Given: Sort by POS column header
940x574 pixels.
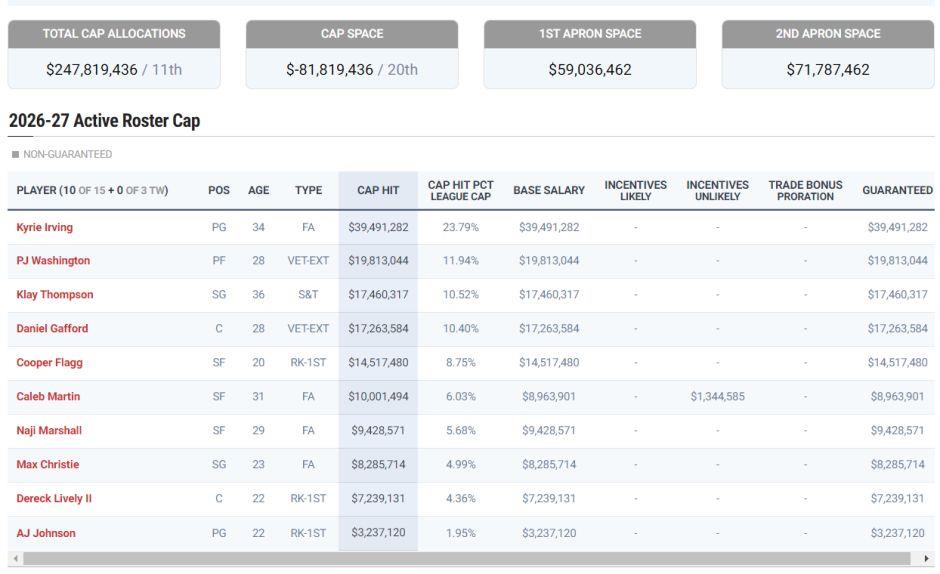Looking at the screenshot, I should [x=219, y=190].
